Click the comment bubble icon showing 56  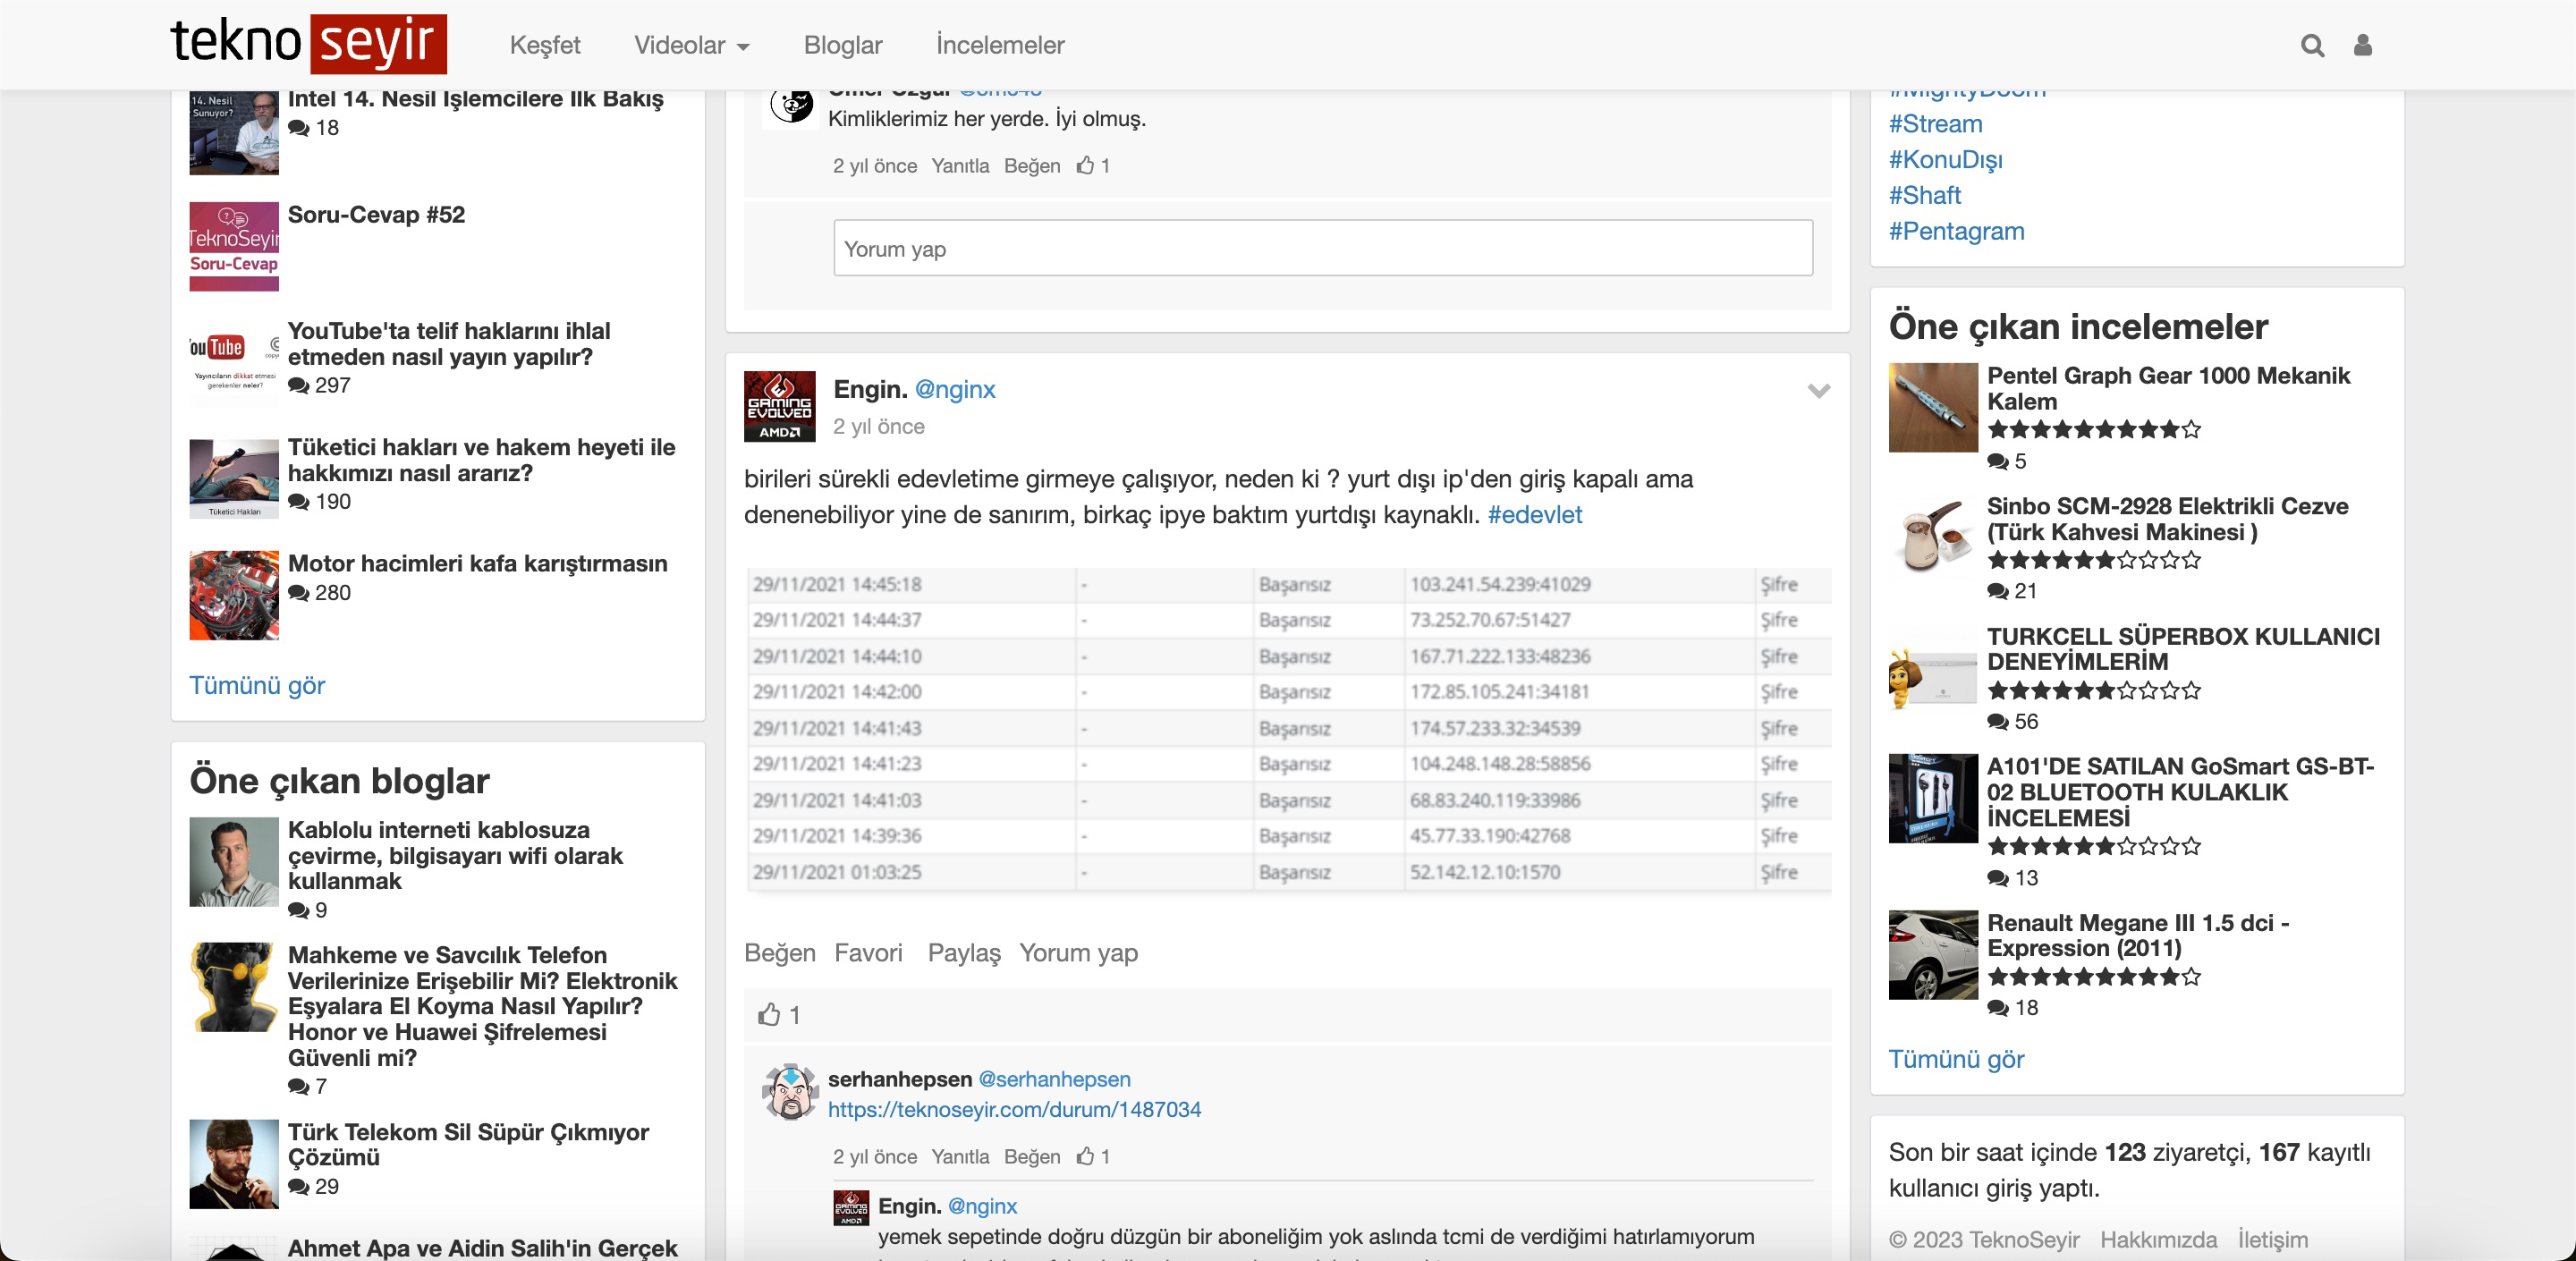coord(1997,722)
